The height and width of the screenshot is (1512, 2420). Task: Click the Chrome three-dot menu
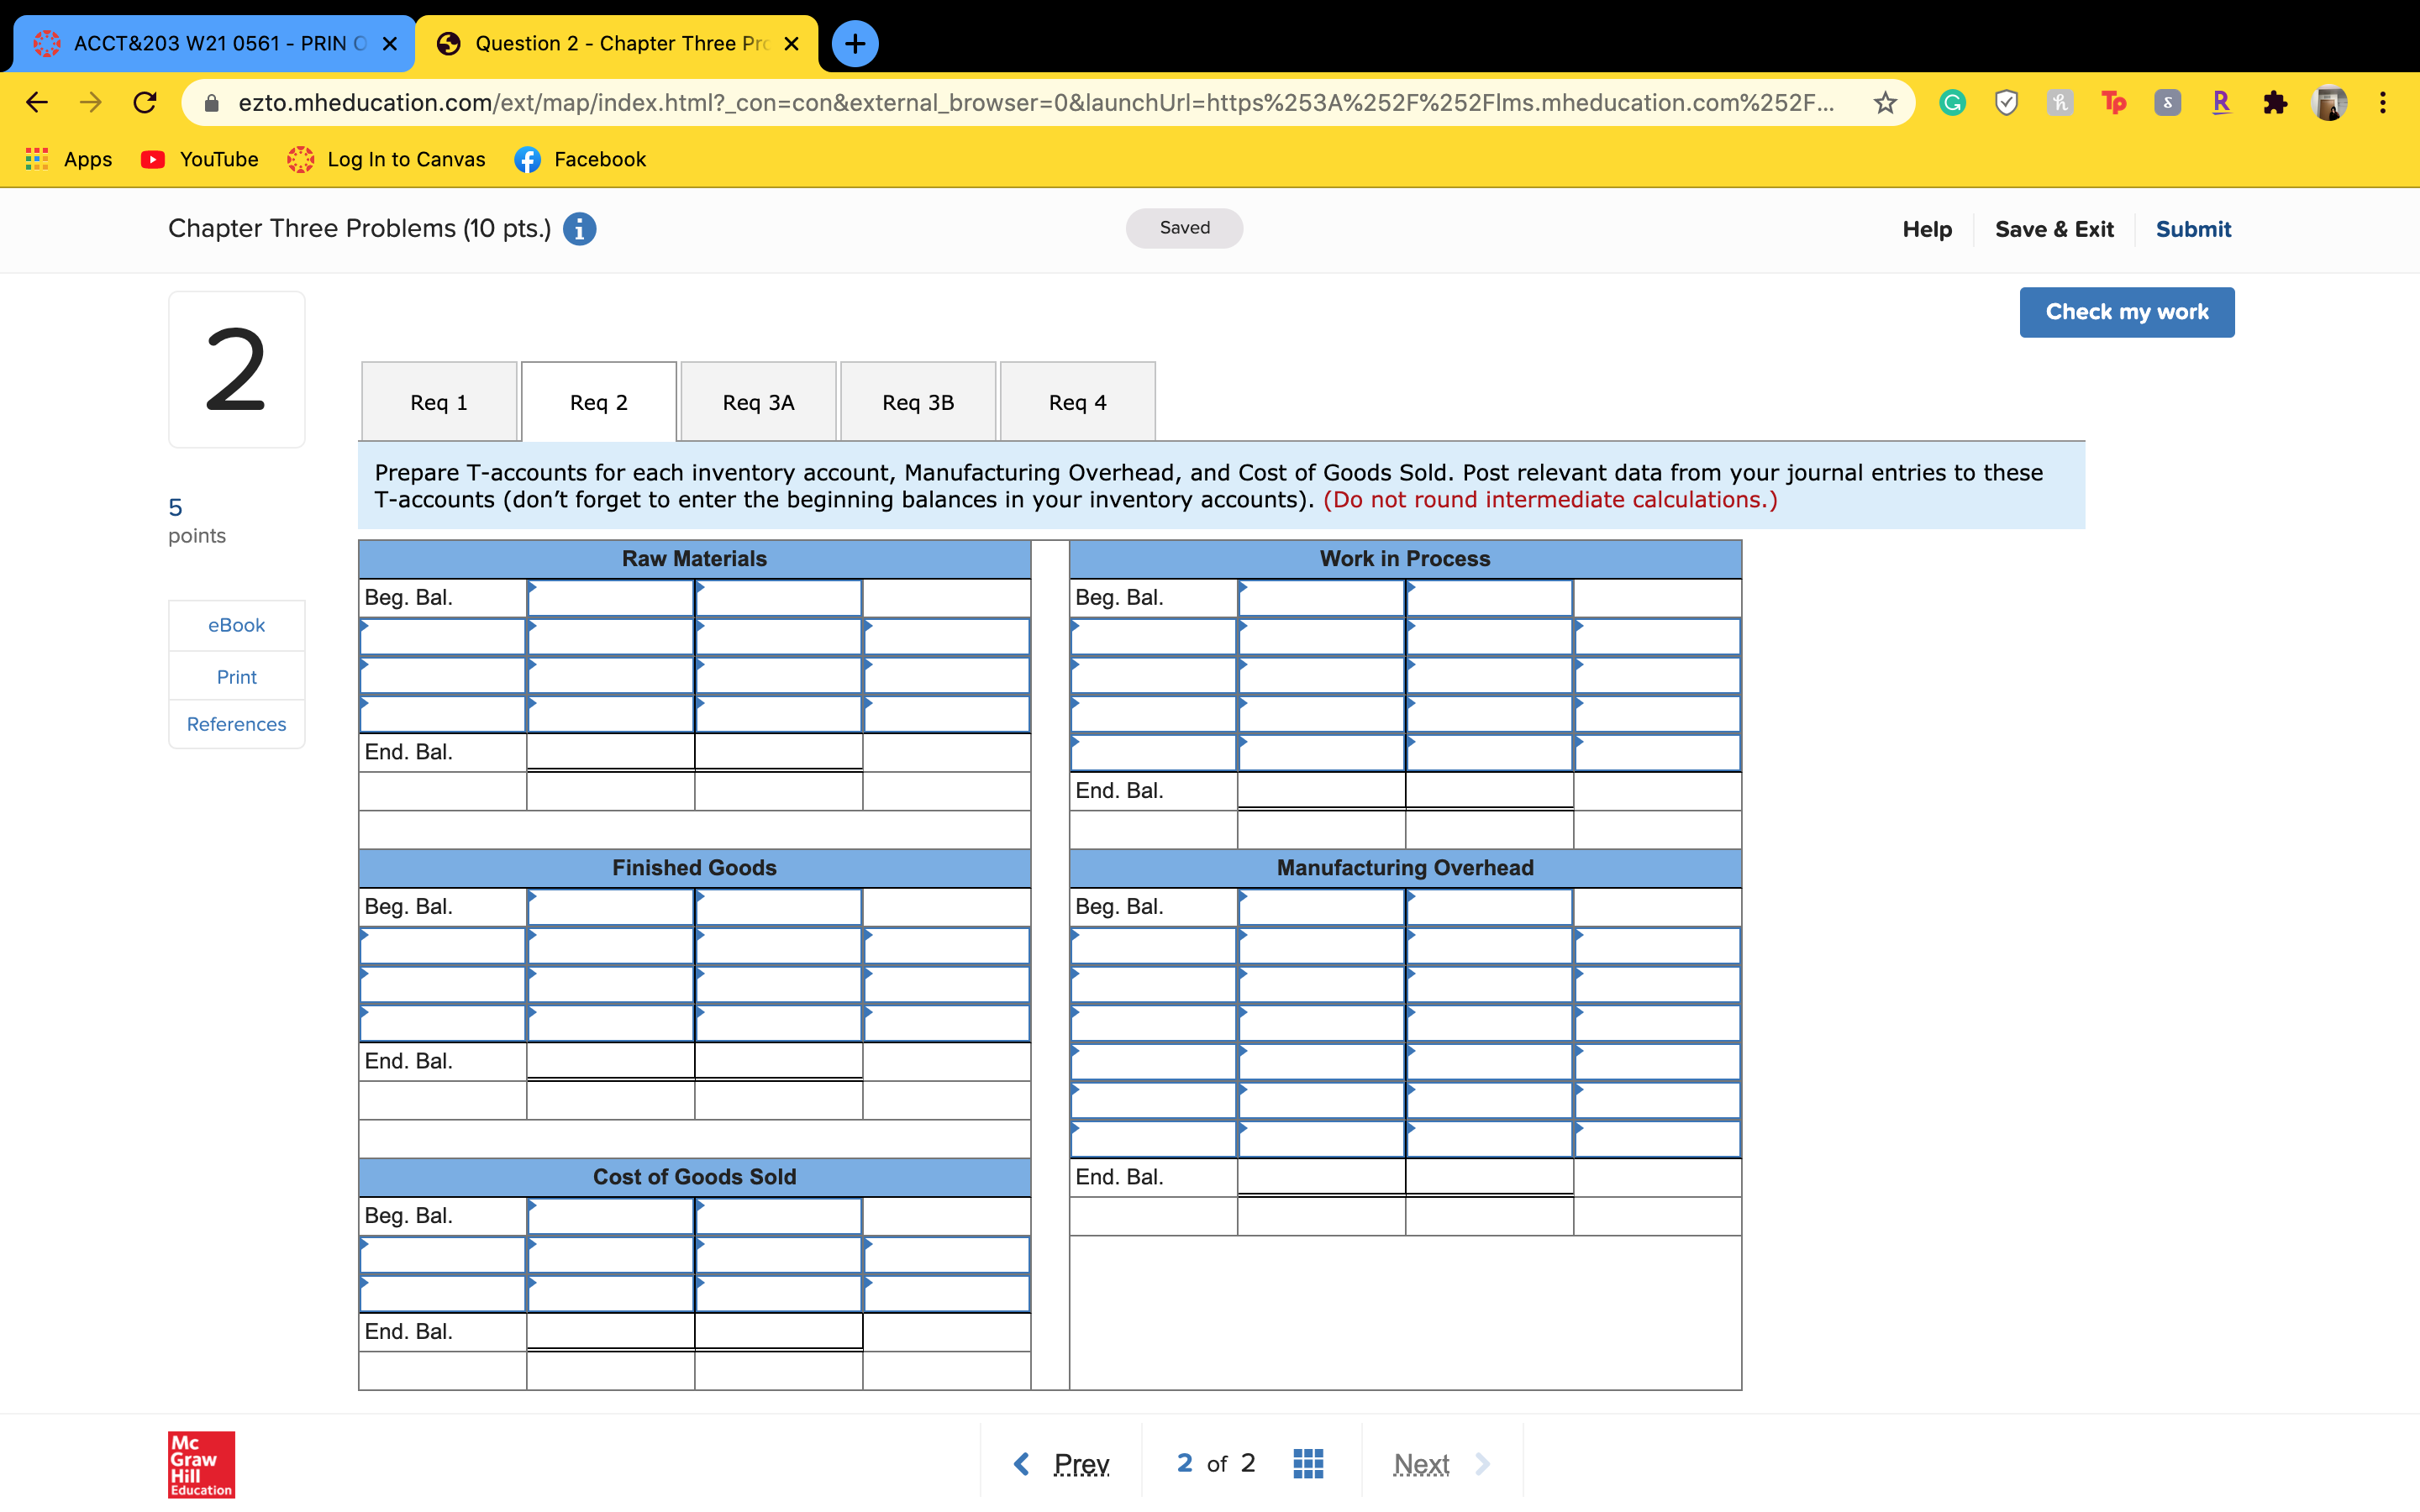[2383, 103]
